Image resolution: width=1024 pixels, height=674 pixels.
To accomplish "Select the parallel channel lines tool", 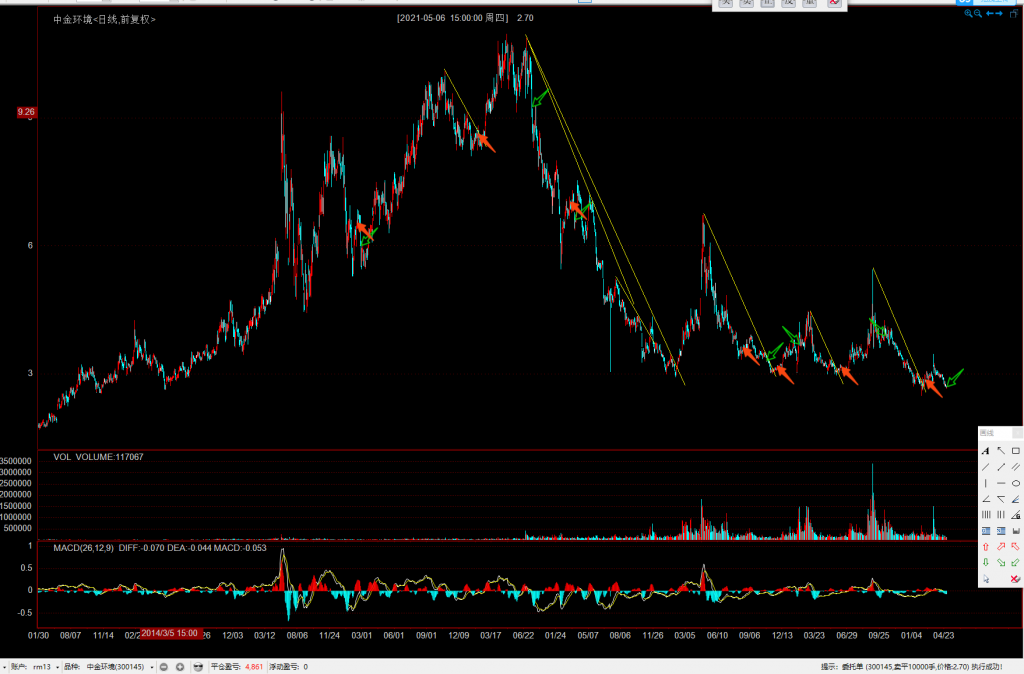I will (x=1016, y=467).
